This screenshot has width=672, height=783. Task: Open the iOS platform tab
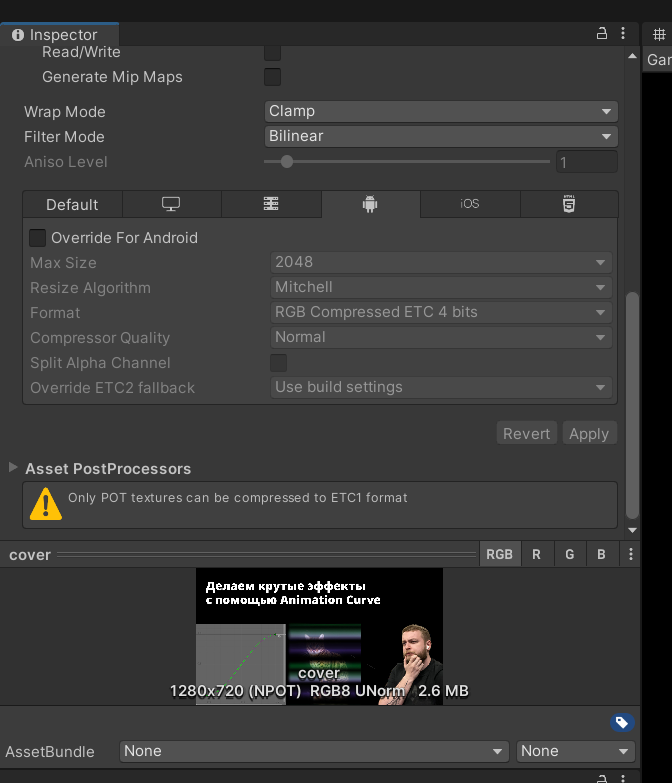(x=469, y=204)
